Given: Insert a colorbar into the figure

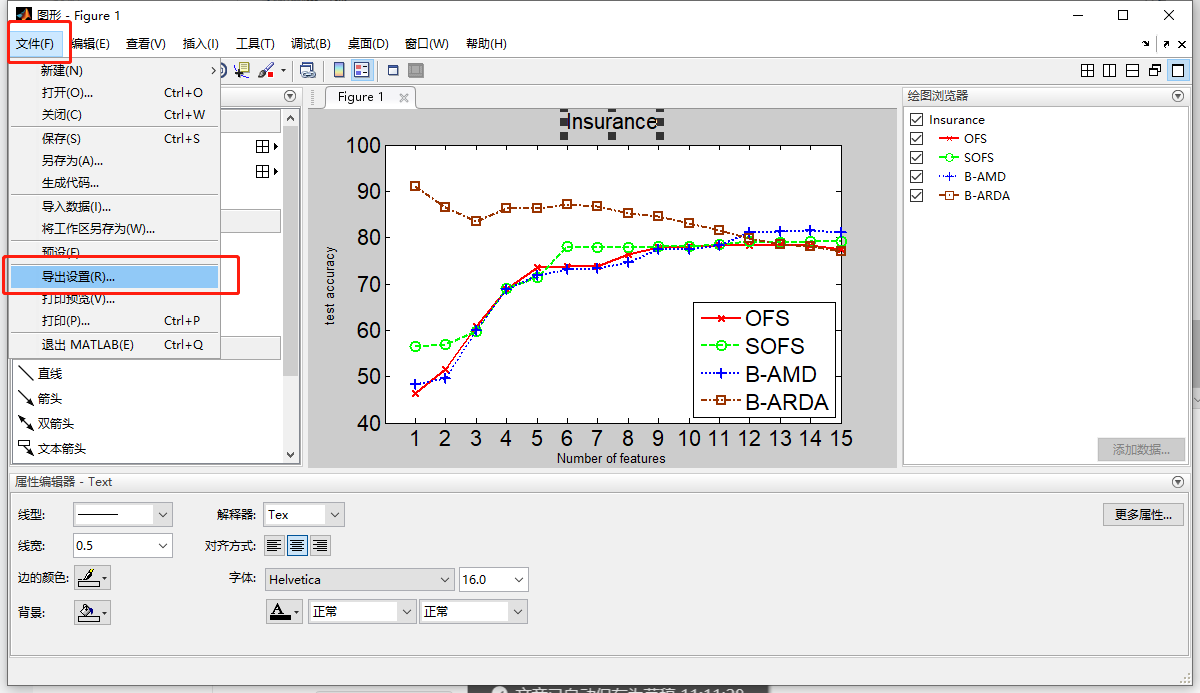Looking at the screenshot, I should tap(339, 70).
